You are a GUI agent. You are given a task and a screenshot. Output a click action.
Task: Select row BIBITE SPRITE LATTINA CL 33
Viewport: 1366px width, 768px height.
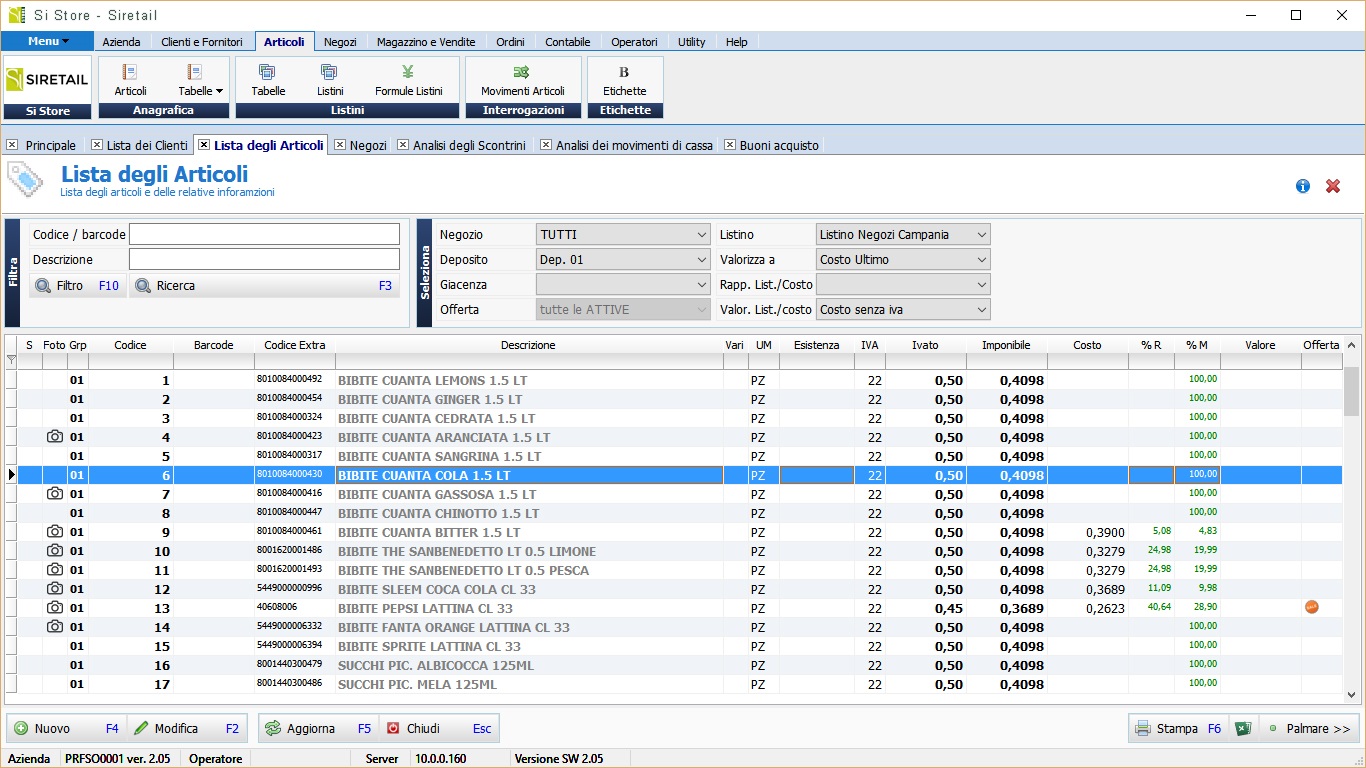[x=674, y=646]
